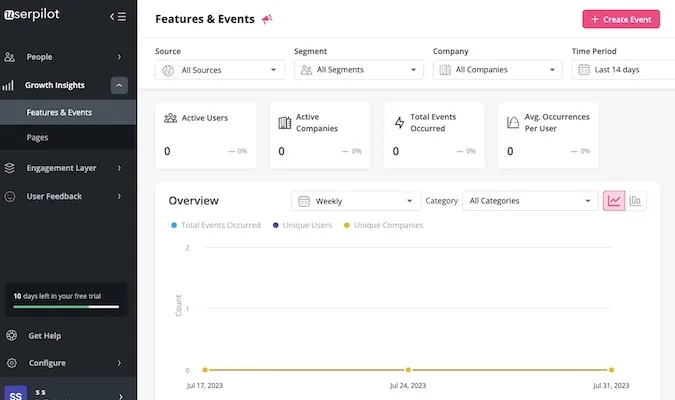Open the Engagement Layer menu item

68,168
